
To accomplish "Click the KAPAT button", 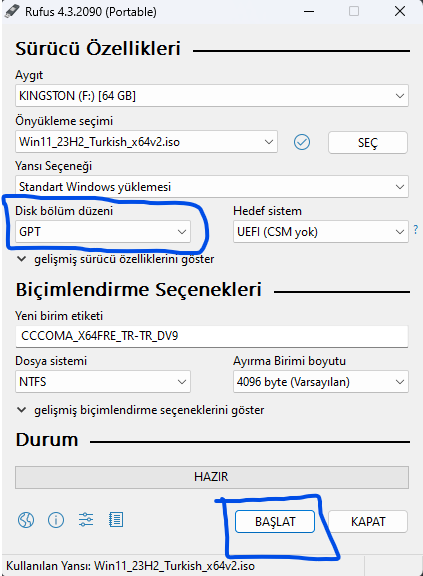I will (x=368, y=521).
